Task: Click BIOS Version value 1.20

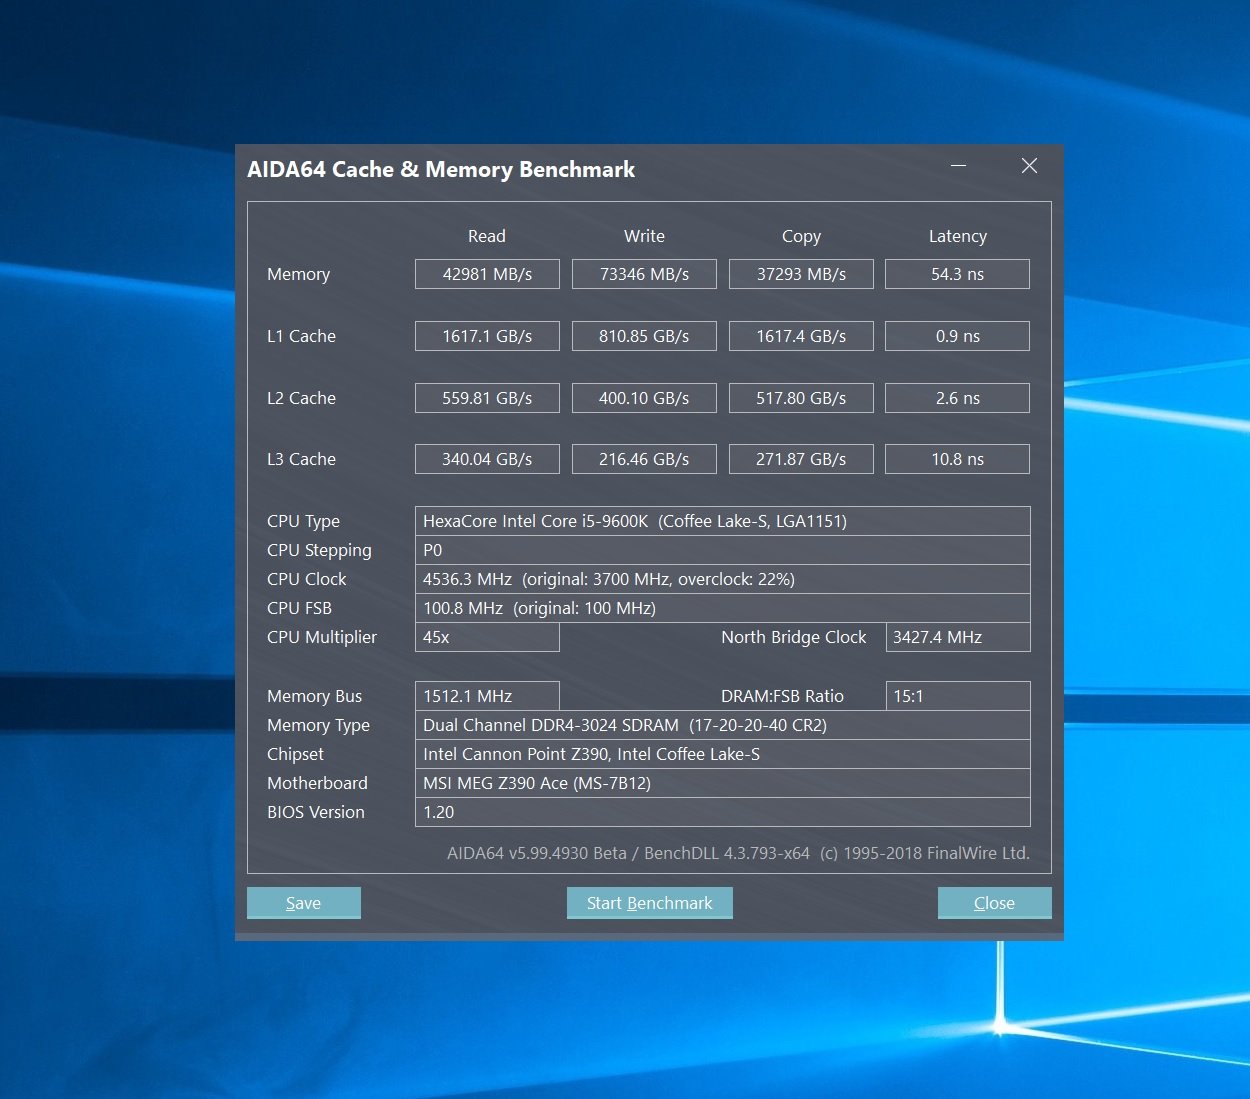Action: (x=723, y=812)
